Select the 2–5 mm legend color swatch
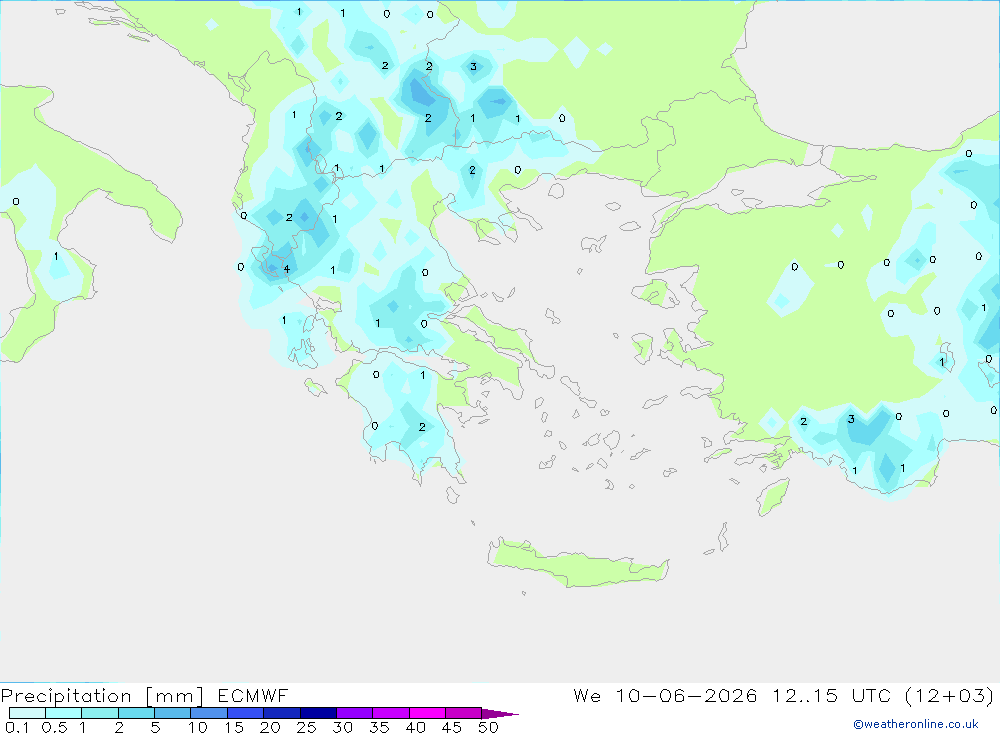This screenshot has width=1000, height=733. [x=136, y=713]
